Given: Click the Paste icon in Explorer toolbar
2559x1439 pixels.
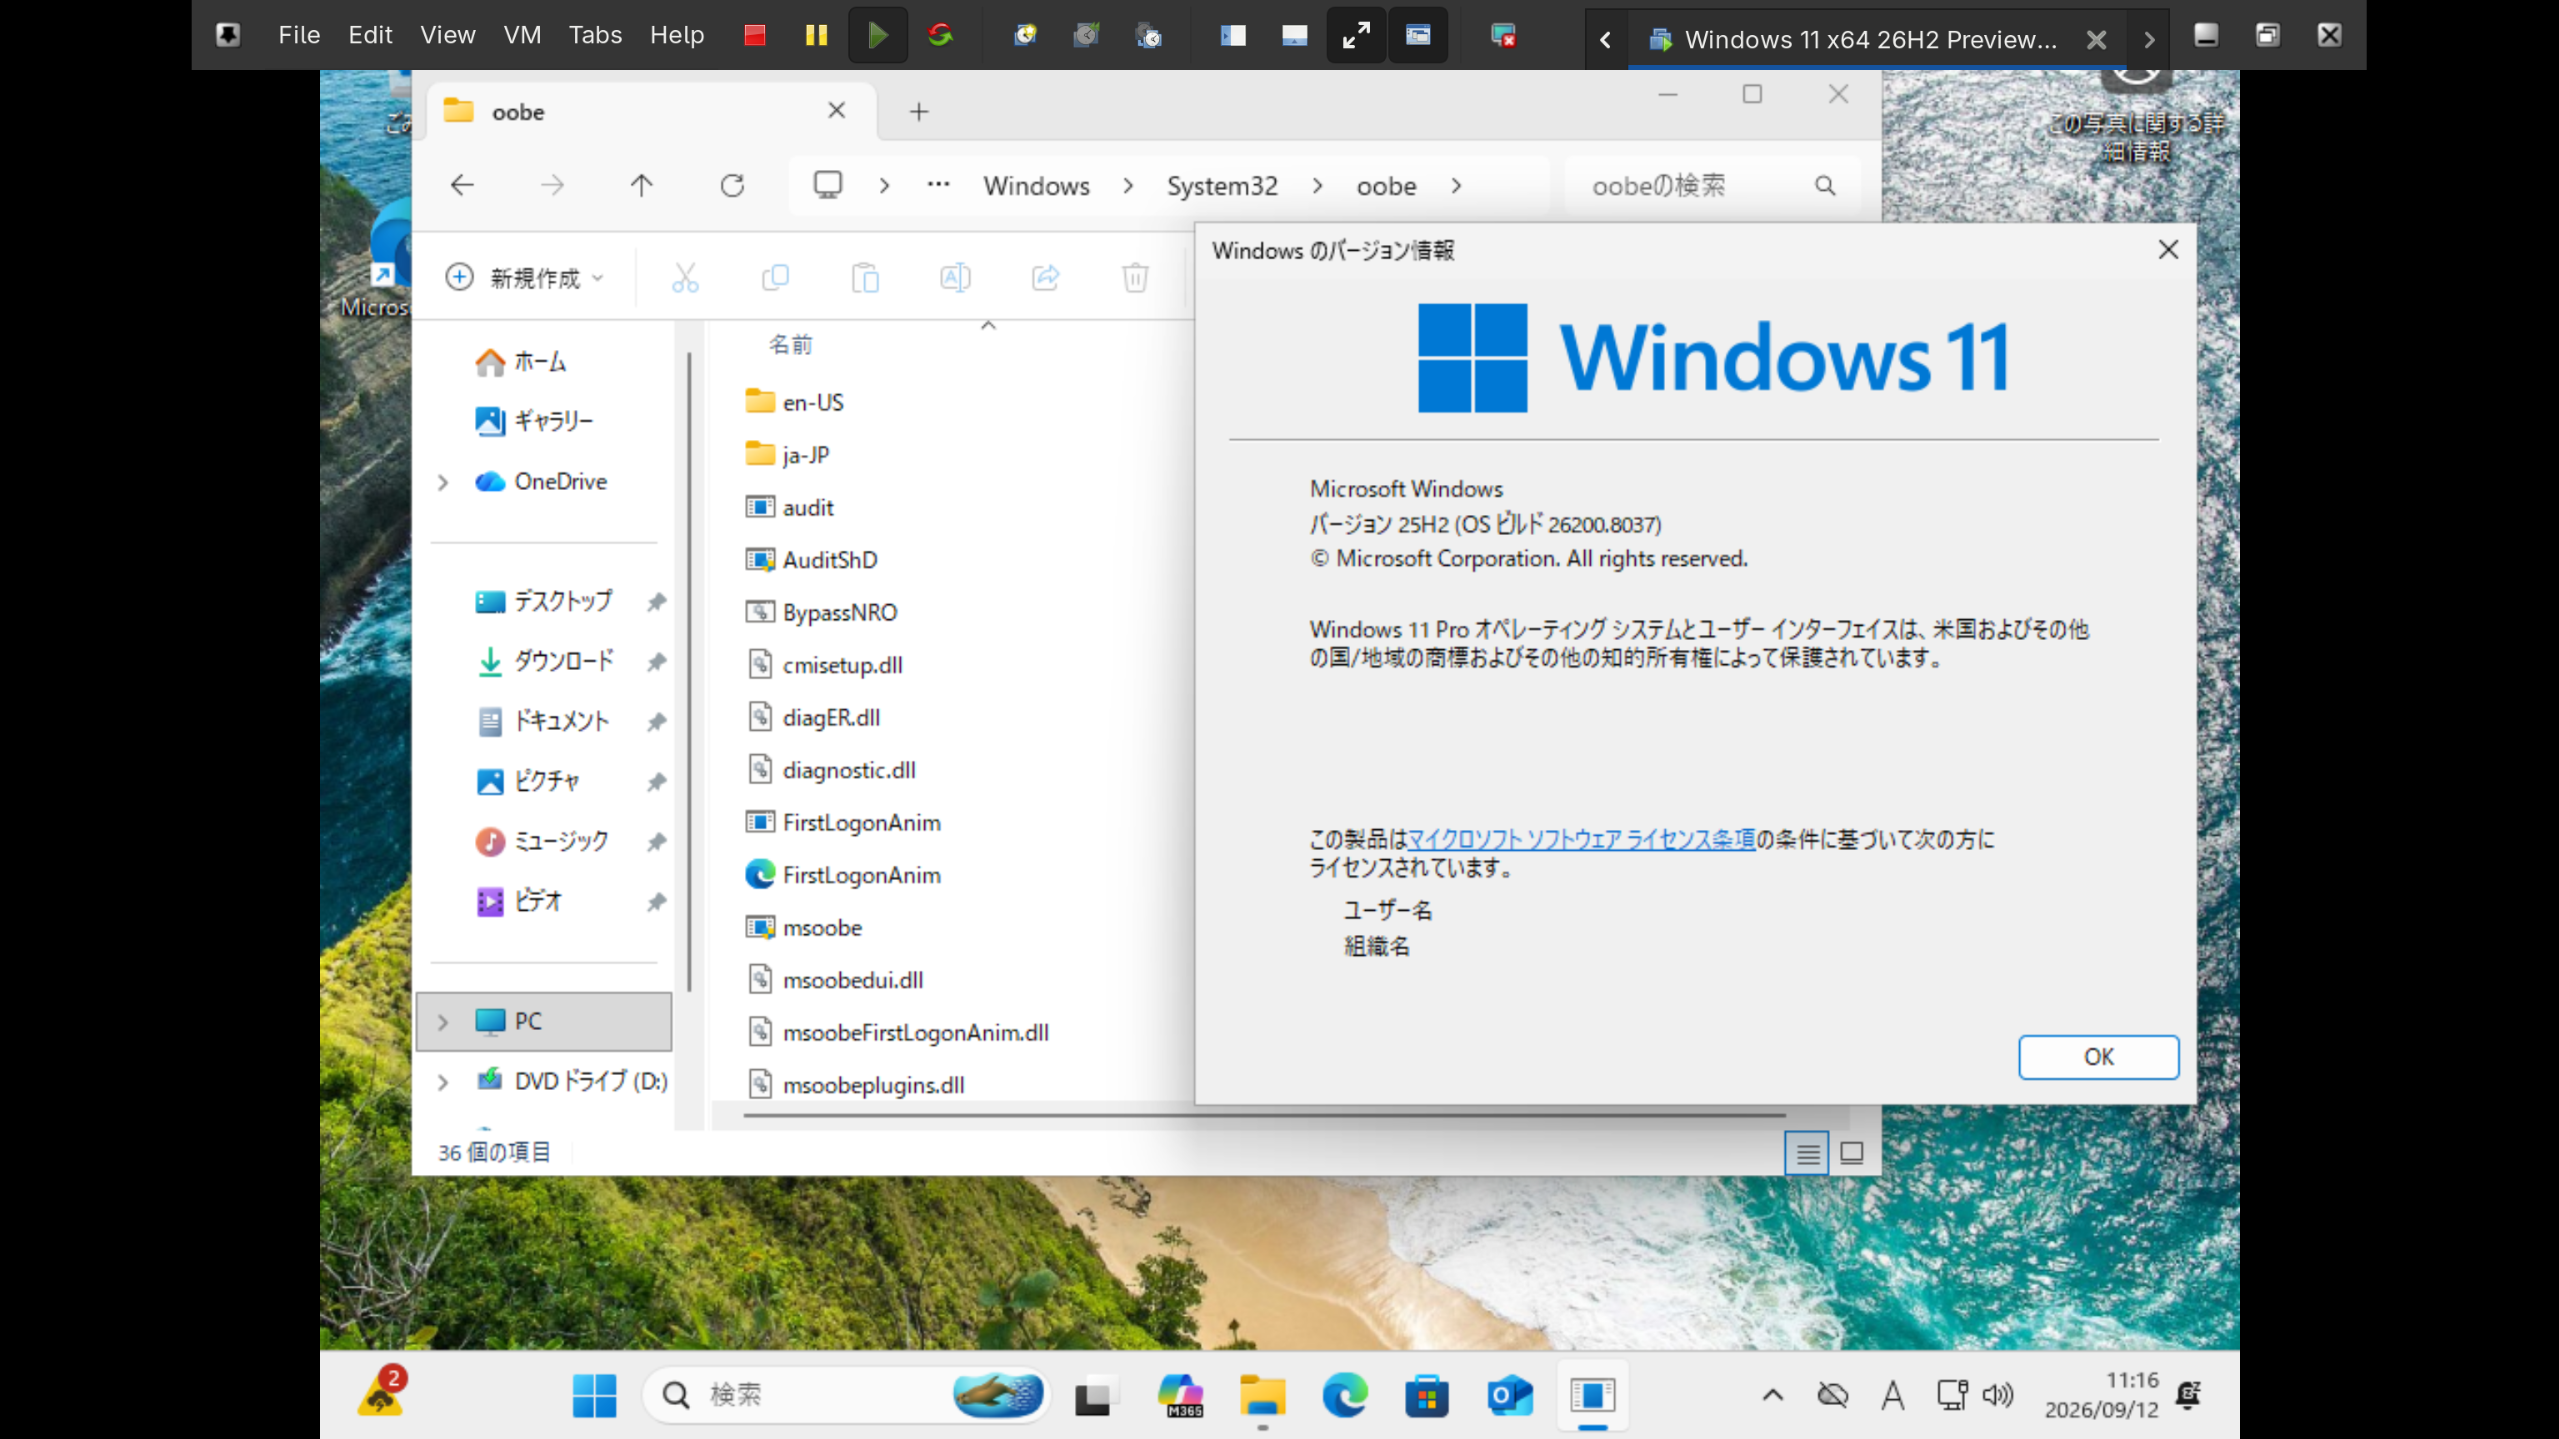Looking at the screenshot, I should click(x=865, y=277).
